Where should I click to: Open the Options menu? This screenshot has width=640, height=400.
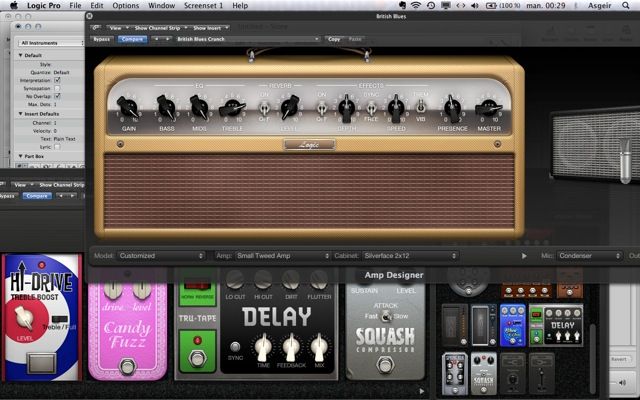[125, 6]
